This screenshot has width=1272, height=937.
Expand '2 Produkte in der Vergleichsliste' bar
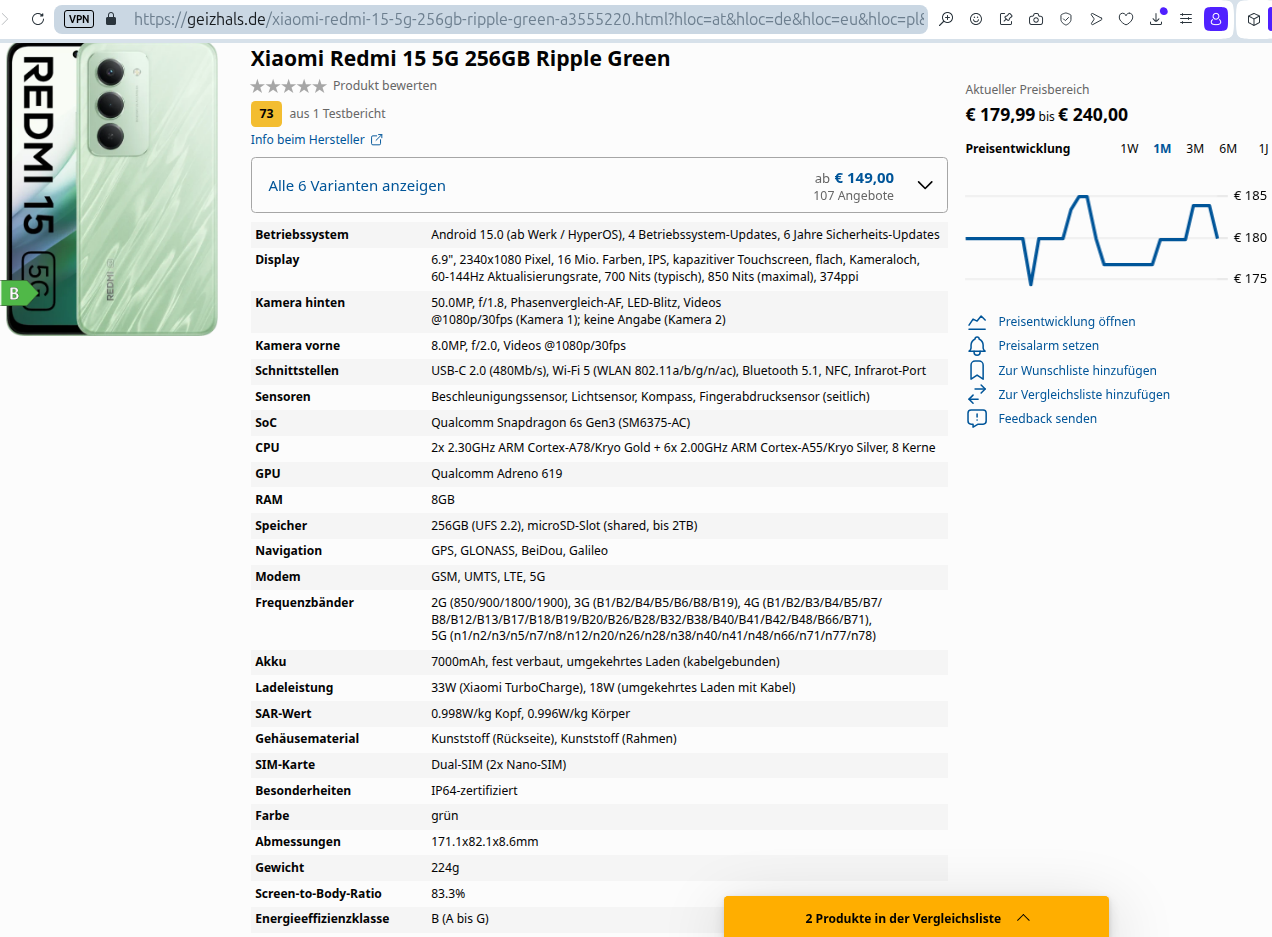point(916,917)
